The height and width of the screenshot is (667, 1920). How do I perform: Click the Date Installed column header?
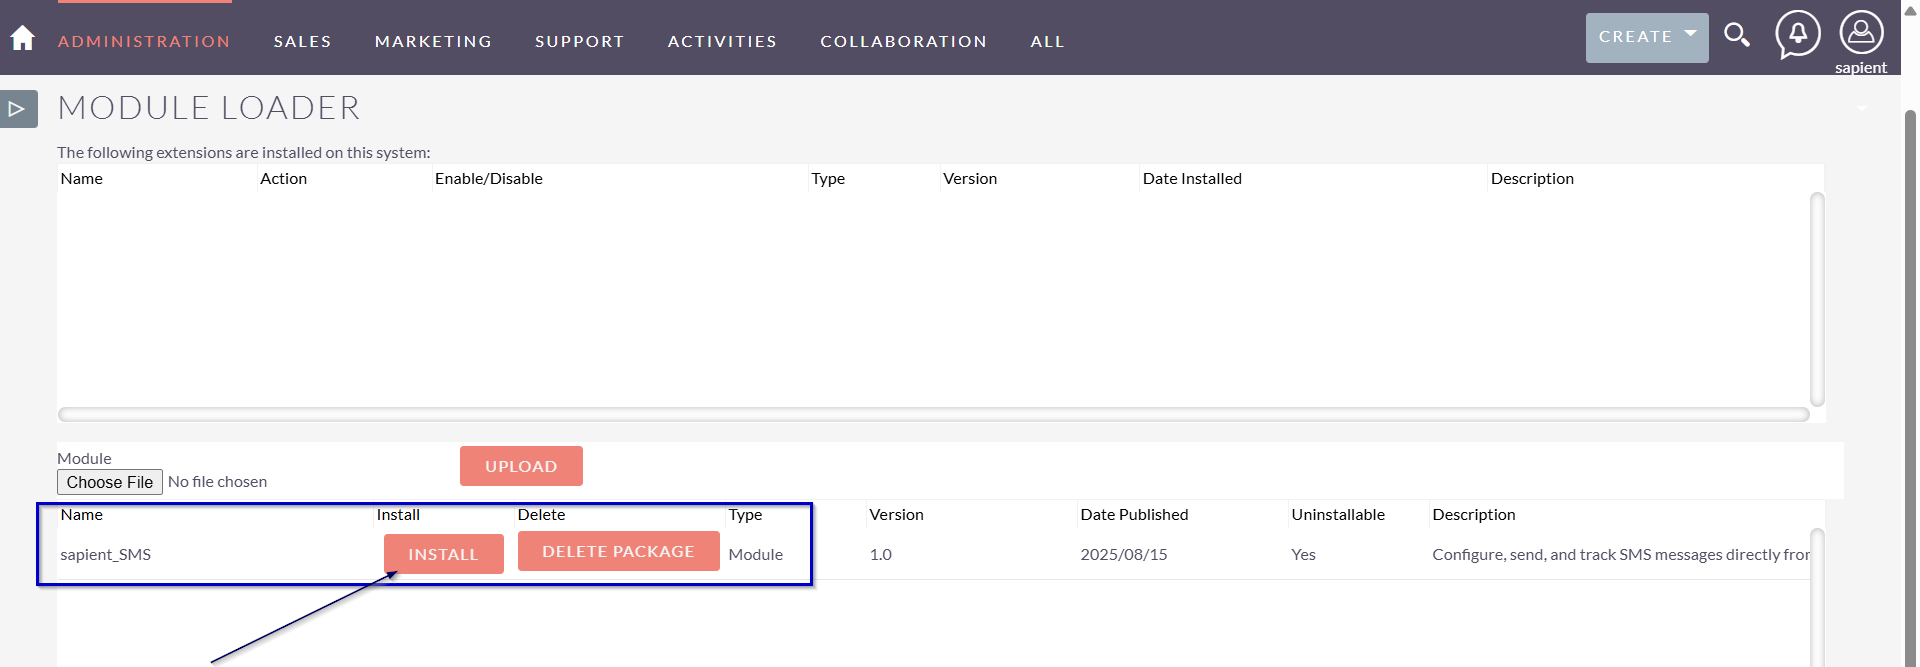pos(1192,179)
